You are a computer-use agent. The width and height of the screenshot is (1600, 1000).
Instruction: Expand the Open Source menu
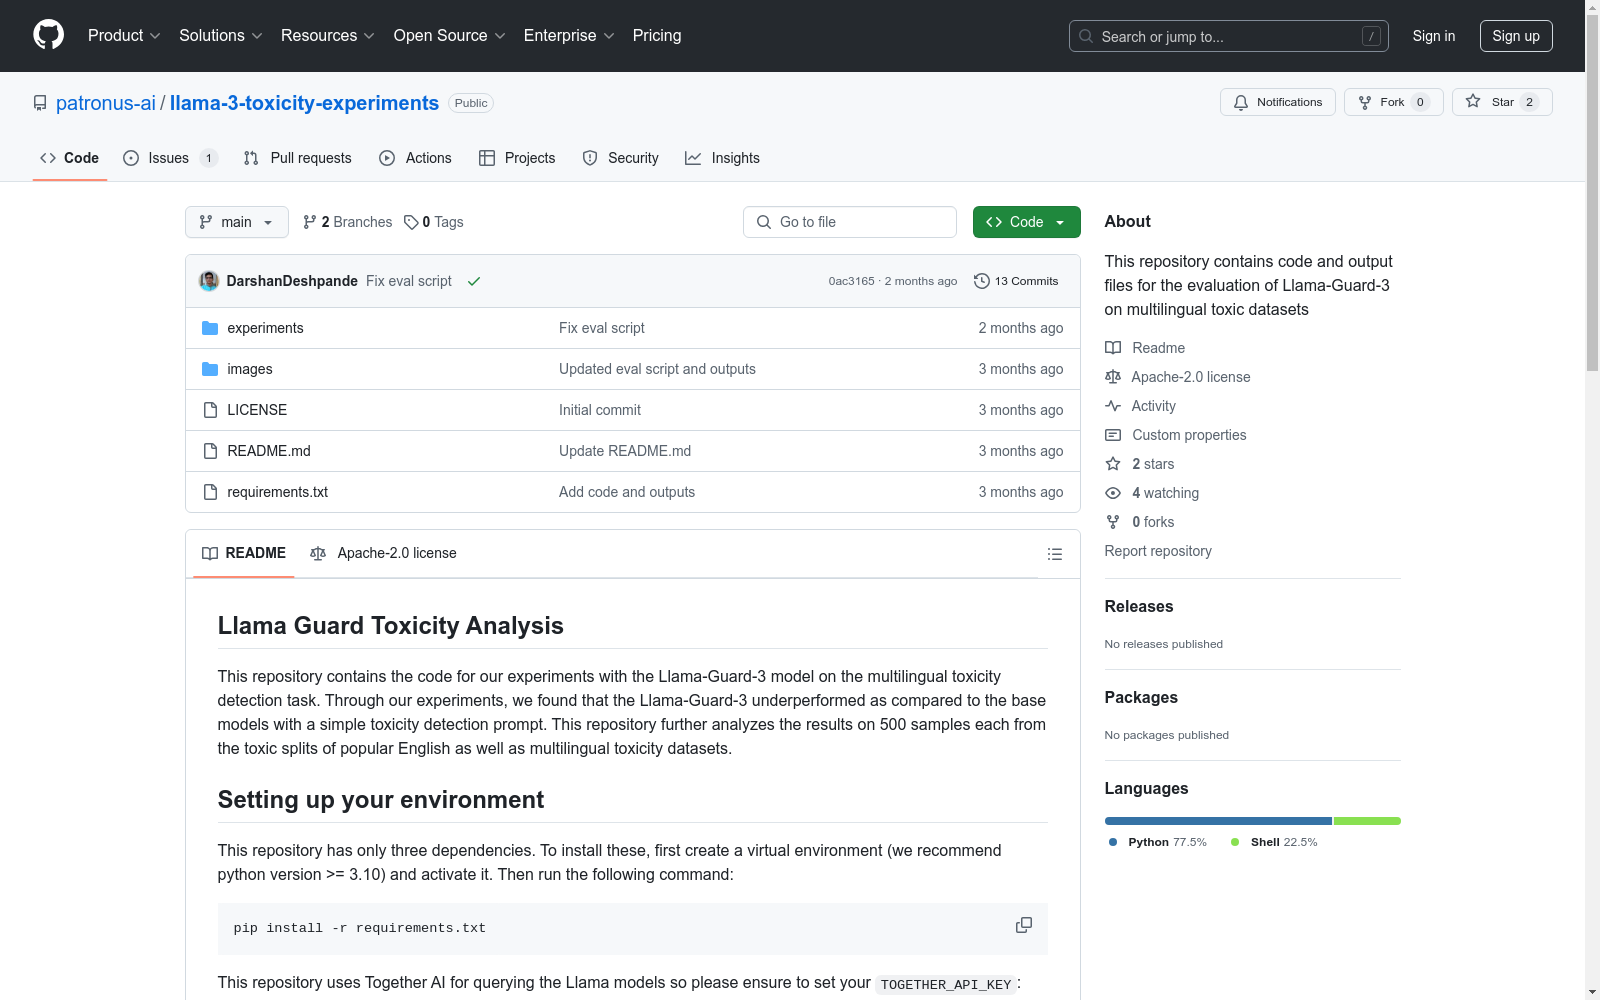click(450, 35)
